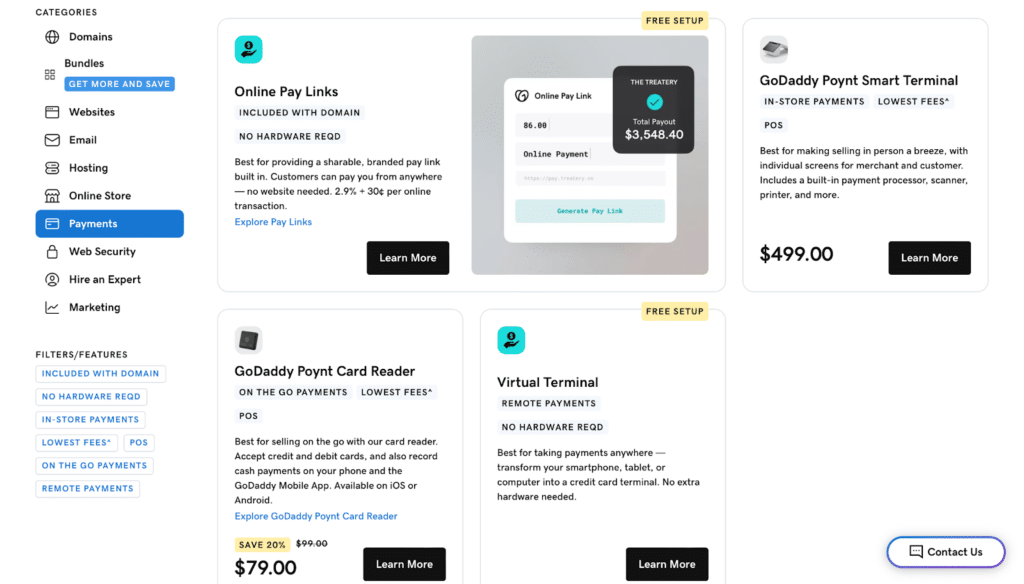The image size is (1024, 584).
Task: Click the Hosting server icon
Action: (x=52, y=168)
